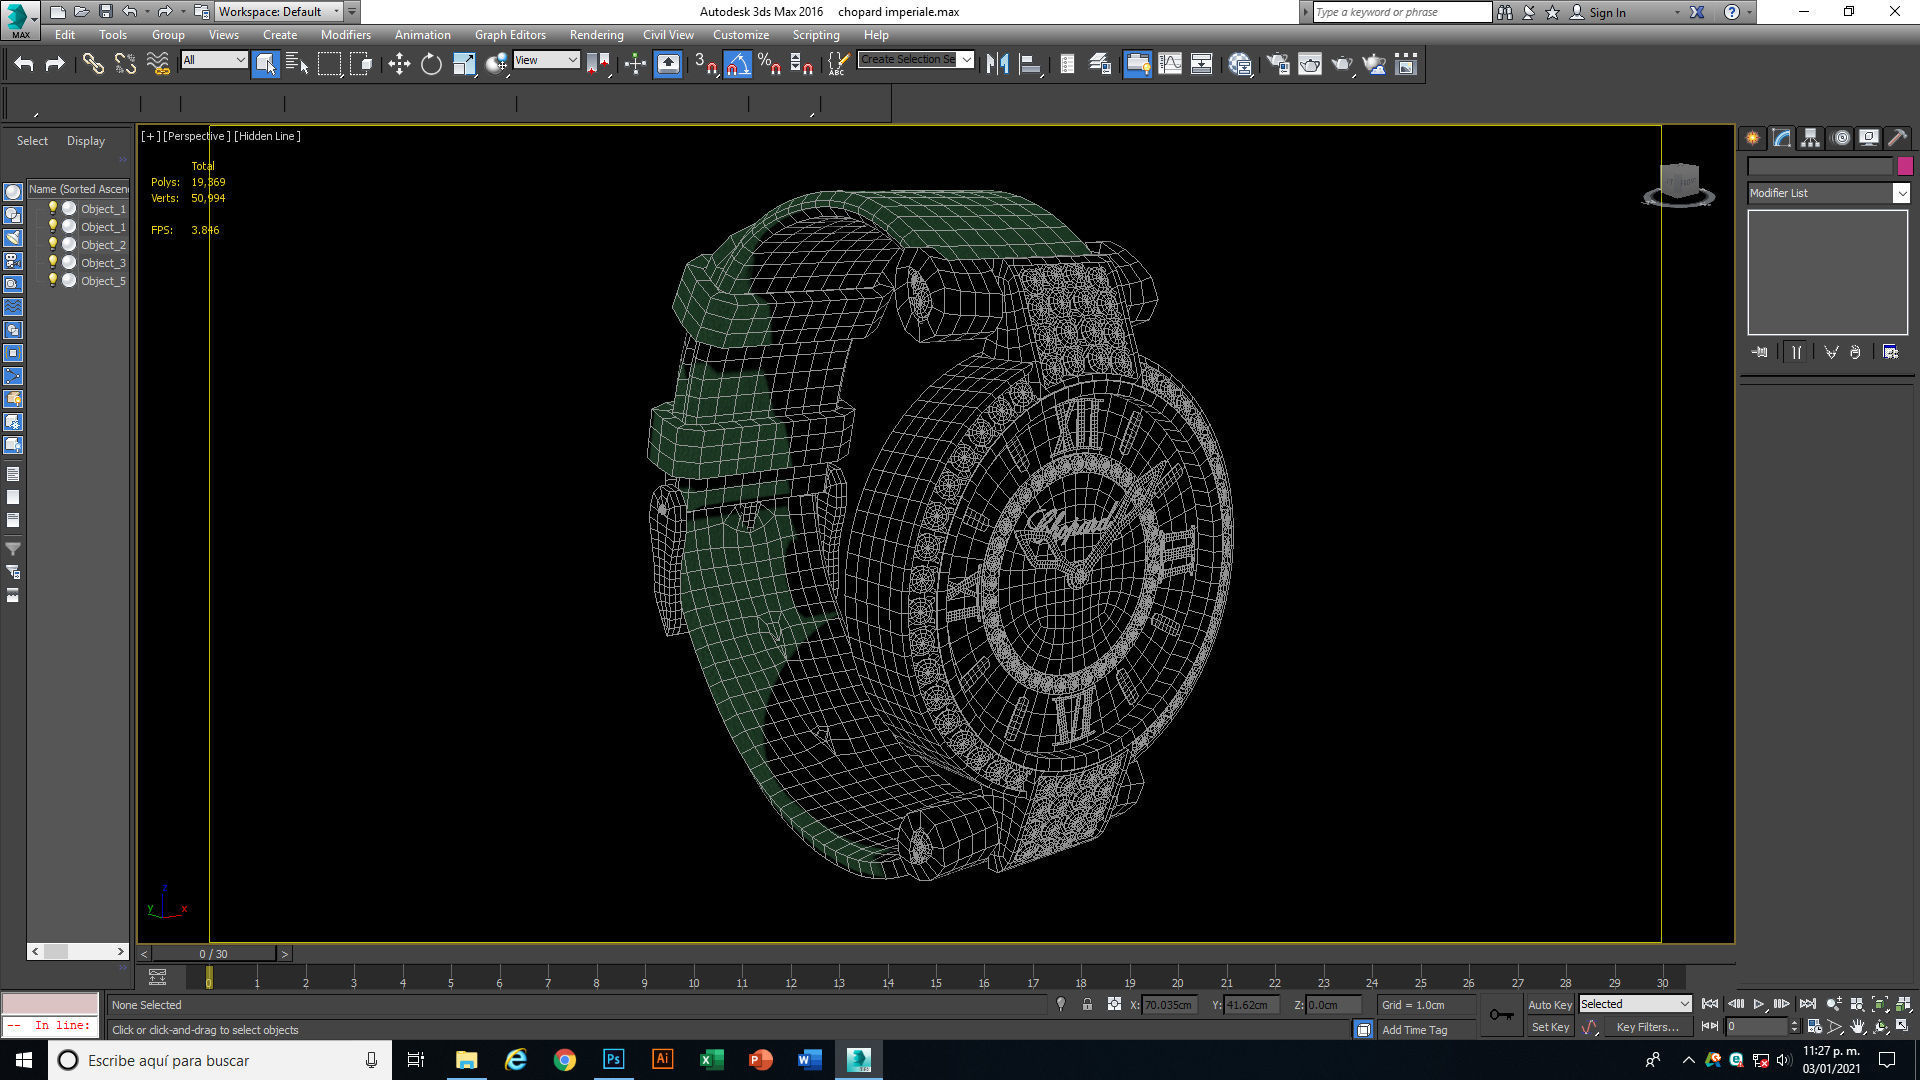
Task: Open the Rendering menu
Action: click(596, 35)
